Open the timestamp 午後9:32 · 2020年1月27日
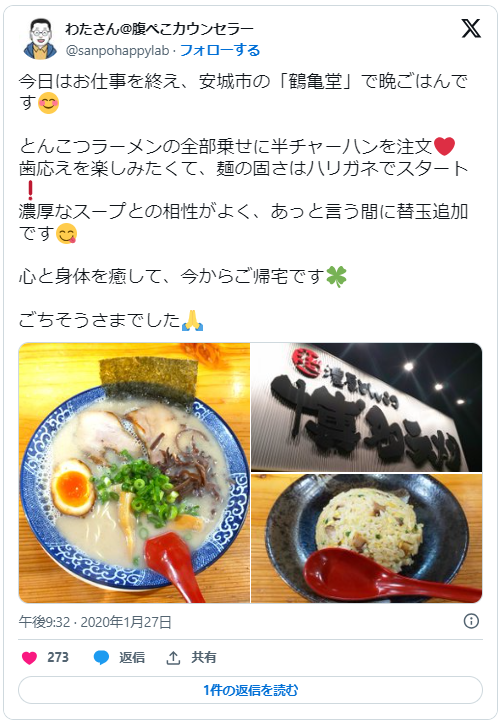This screenshot has width=501, height=723. pos(95,622)
